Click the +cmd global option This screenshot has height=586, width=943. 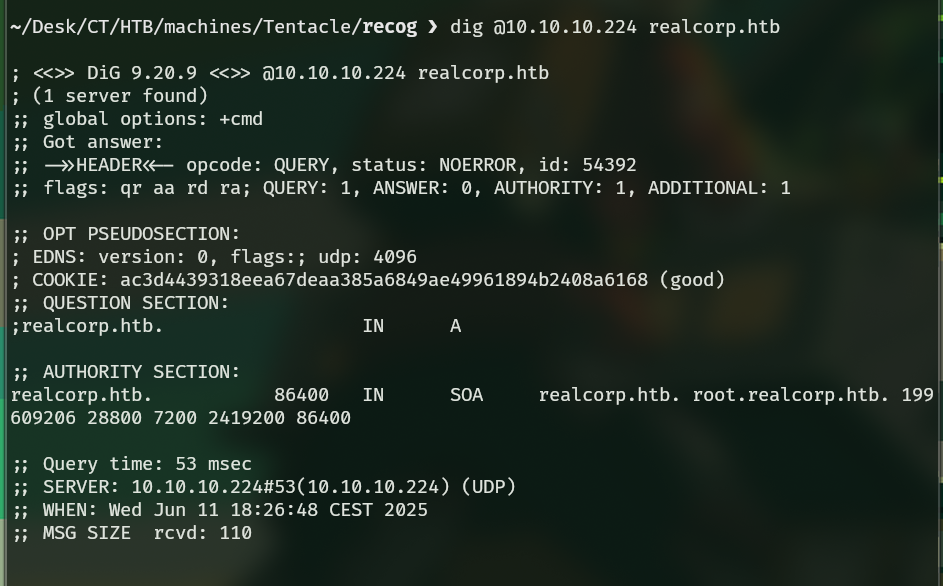click(x=241, y=119)
